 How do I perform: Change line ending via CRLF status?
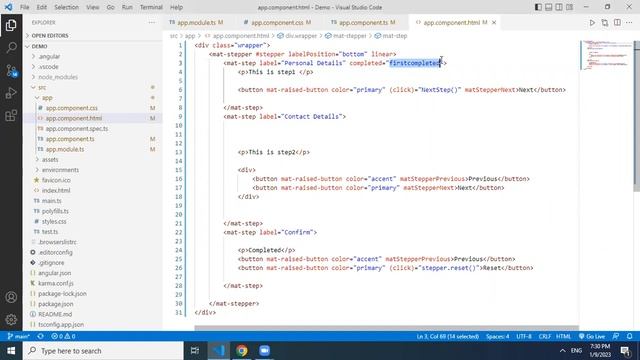click(x=544, y=336)
